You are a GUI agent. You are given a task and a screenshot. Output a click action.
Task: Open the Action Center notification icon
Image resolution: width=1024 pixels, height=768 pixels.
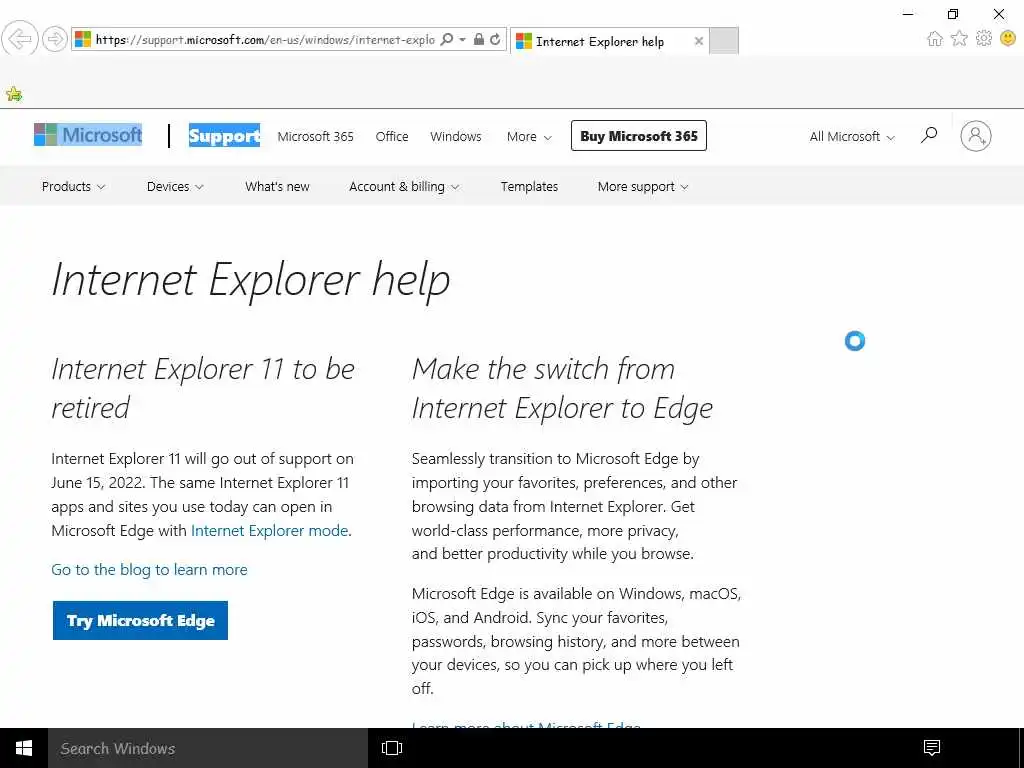(x=932, y=748)
